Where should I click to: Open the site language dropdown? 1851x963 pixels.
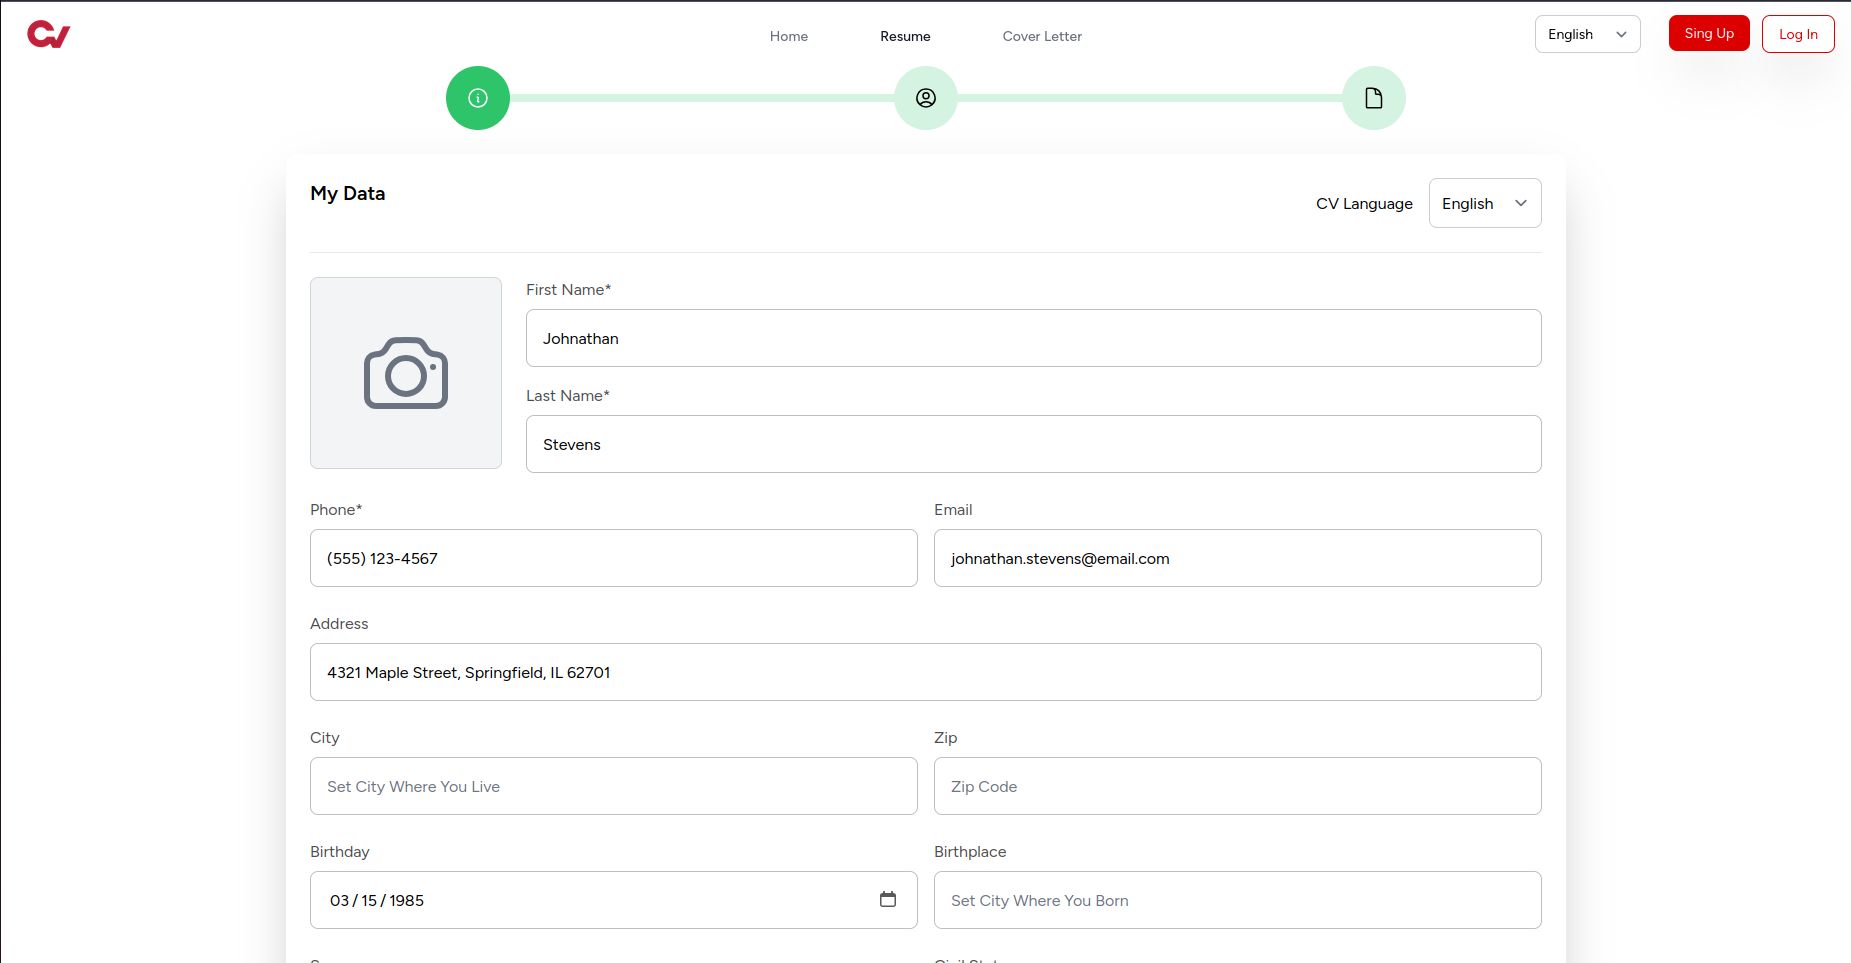coord(1587,34)
